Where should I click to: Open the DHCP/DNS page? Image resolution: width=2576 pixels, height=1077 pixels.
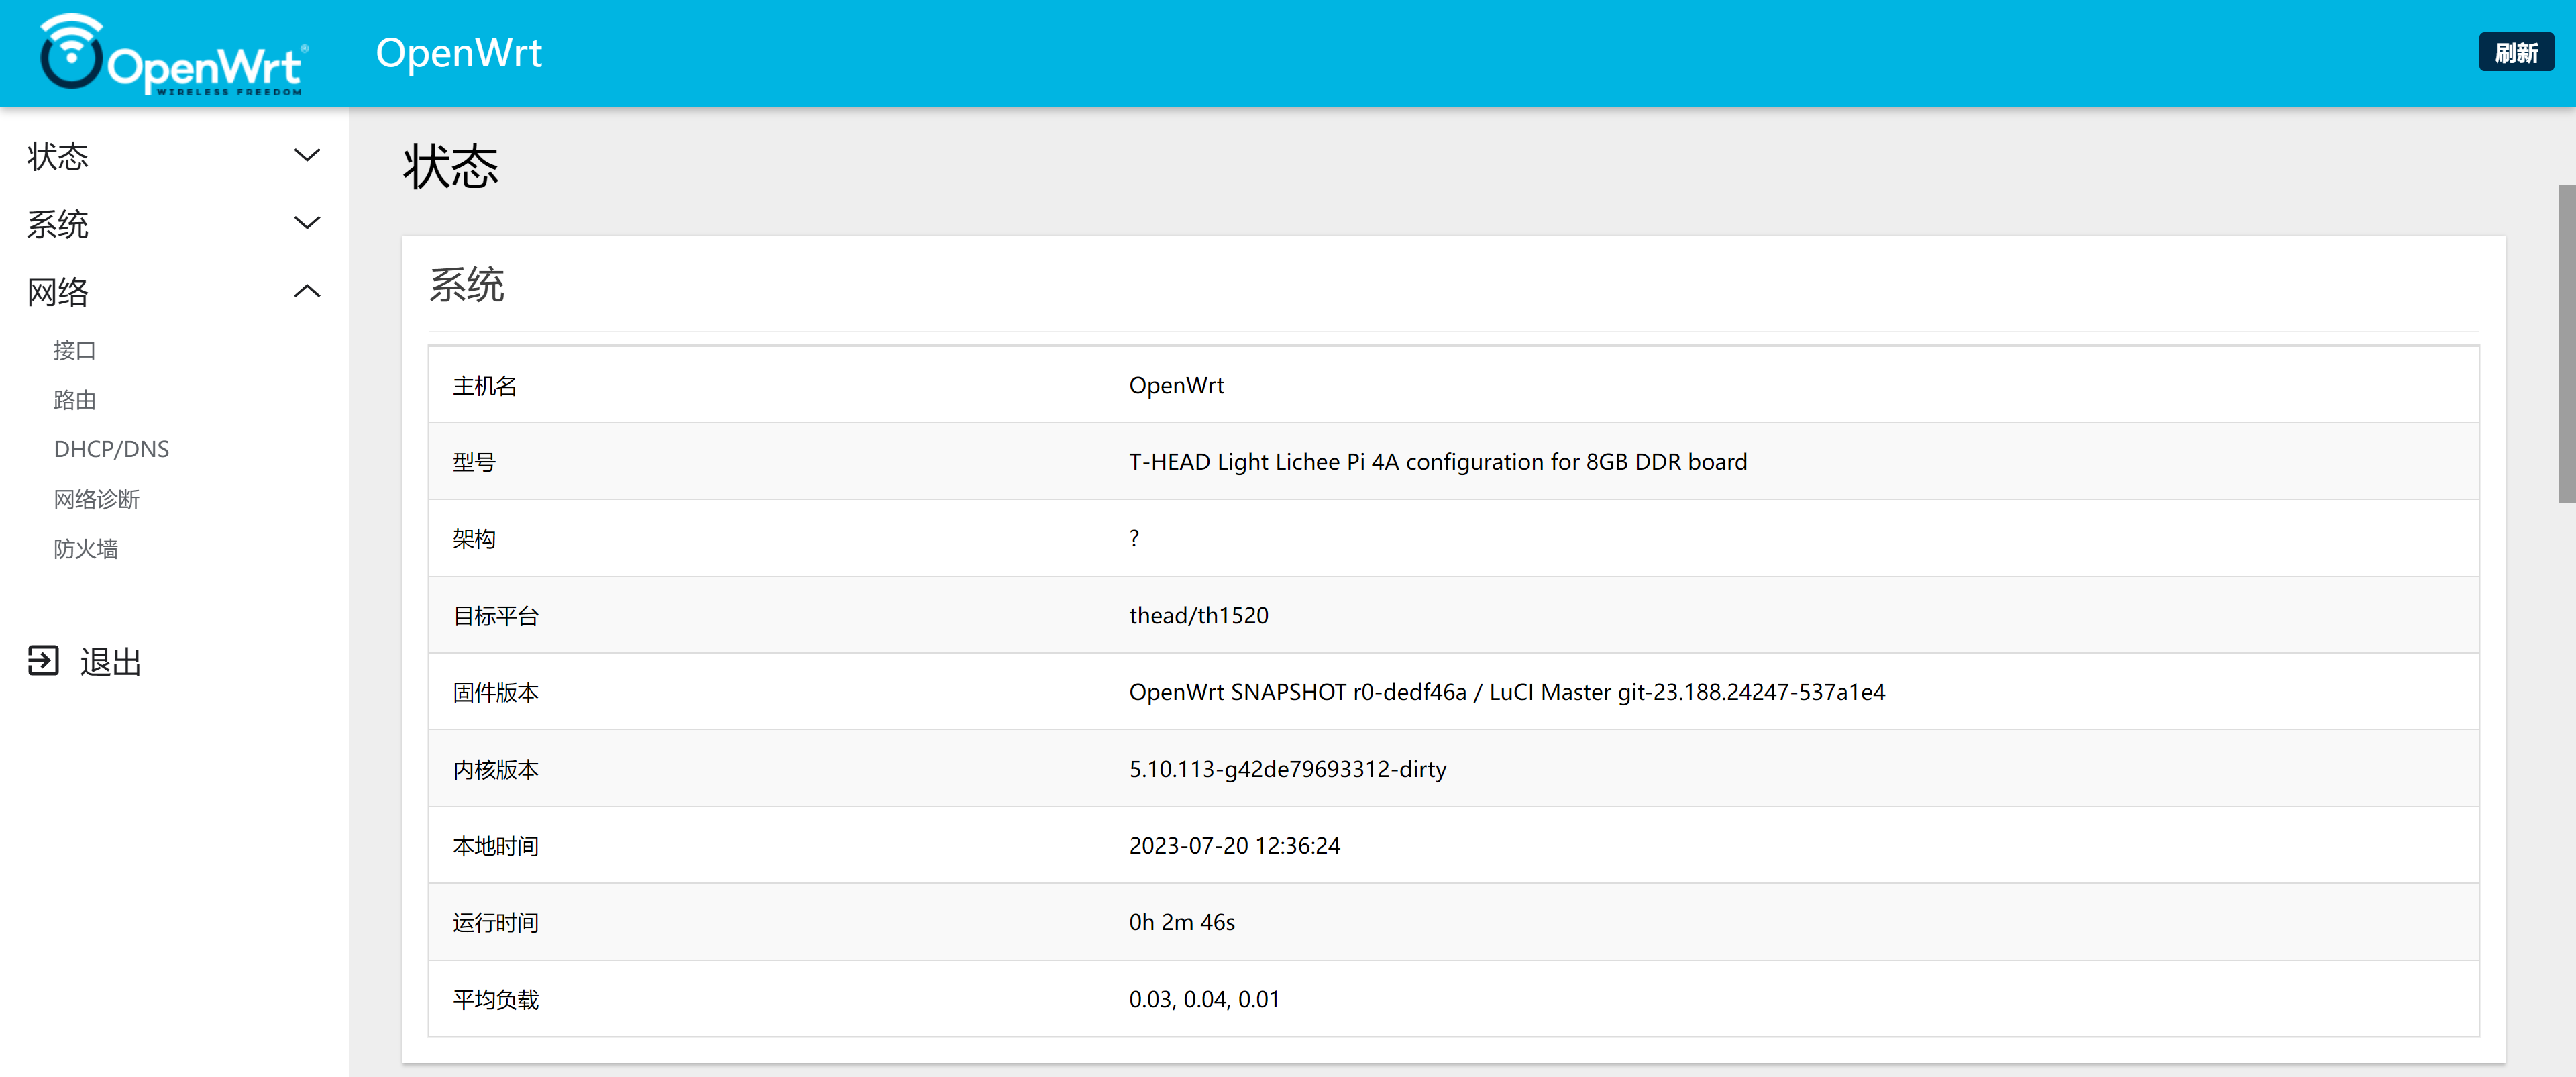tap(111, 449)
